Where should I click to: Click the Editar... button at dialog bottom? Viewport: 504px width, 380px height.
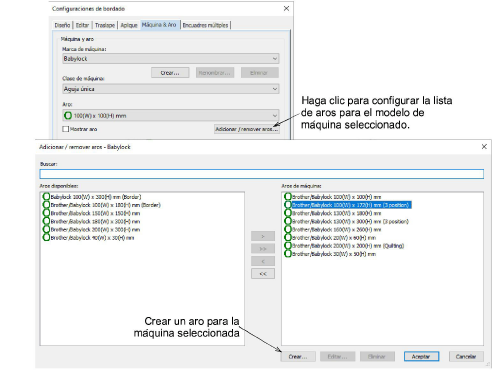tap(337, 357)
